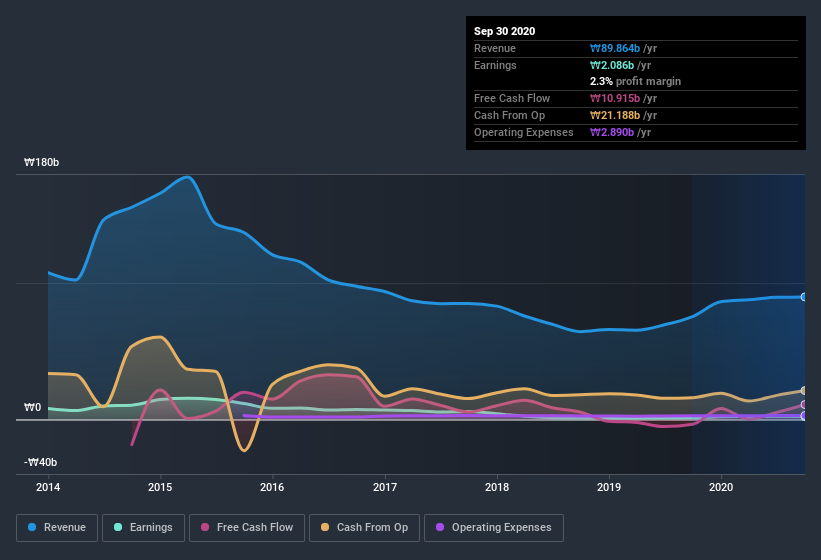
Task: Click the ₩0 y-axis label
Action: (x=32, y=407)
